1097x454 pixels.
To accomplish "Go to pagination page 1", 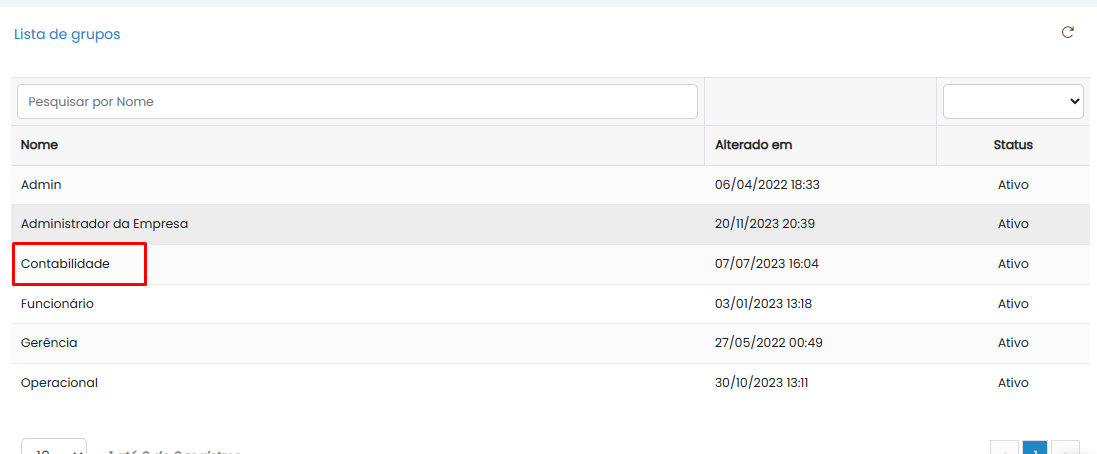I will [x=1035, y=448].
